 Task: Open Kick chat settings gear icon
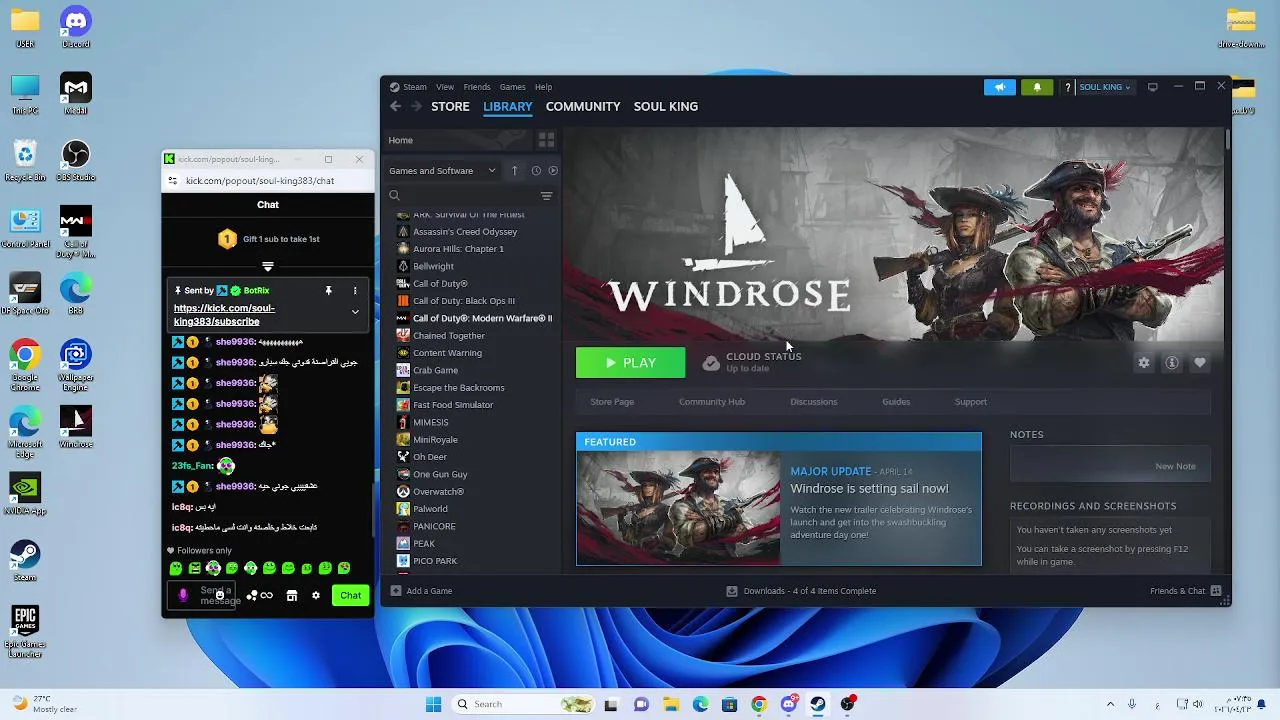(x=316, y=596)
